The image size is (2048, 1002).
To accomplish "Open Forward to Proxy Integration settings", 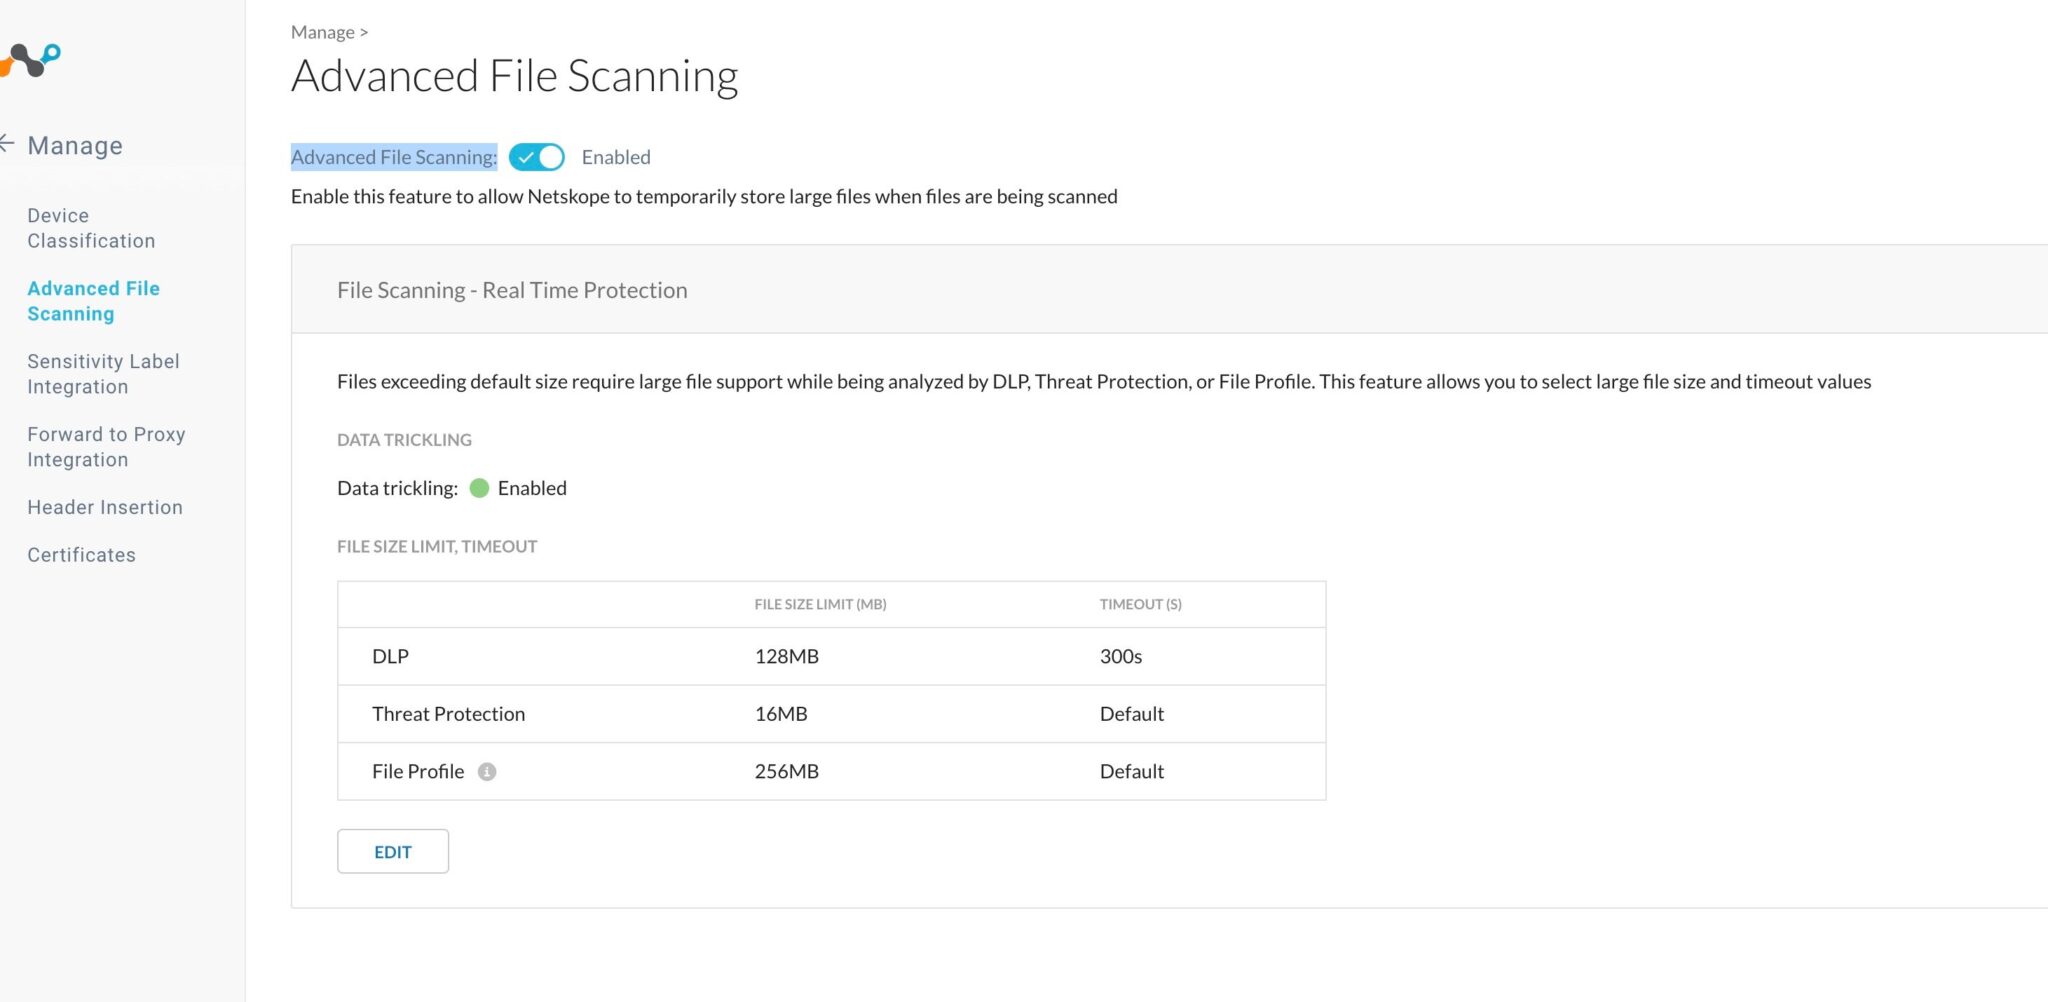I will coord(106,446).
